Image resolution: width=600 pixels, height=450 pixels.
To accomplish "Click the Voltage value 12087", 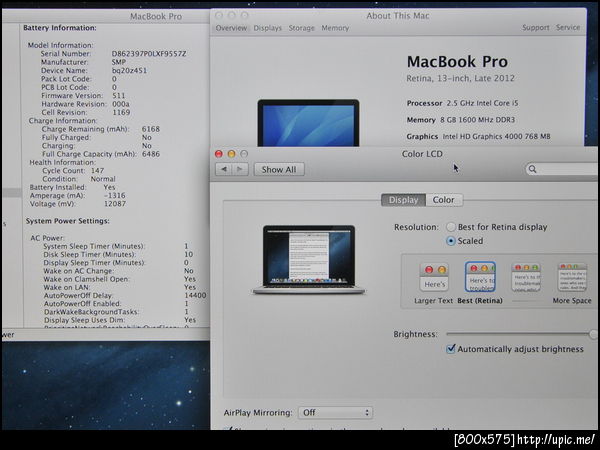I will 115,204.
